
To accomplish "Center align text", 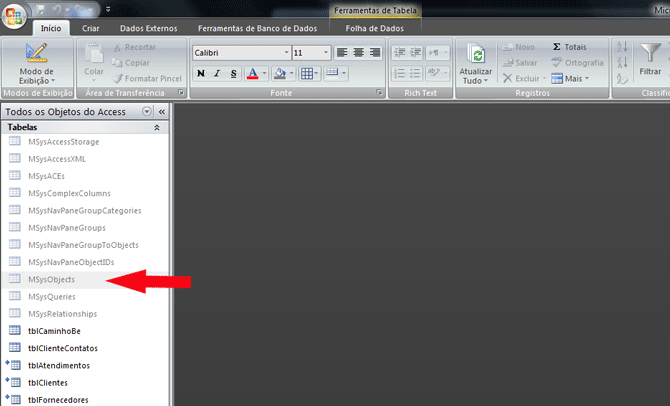I will 359,53.
